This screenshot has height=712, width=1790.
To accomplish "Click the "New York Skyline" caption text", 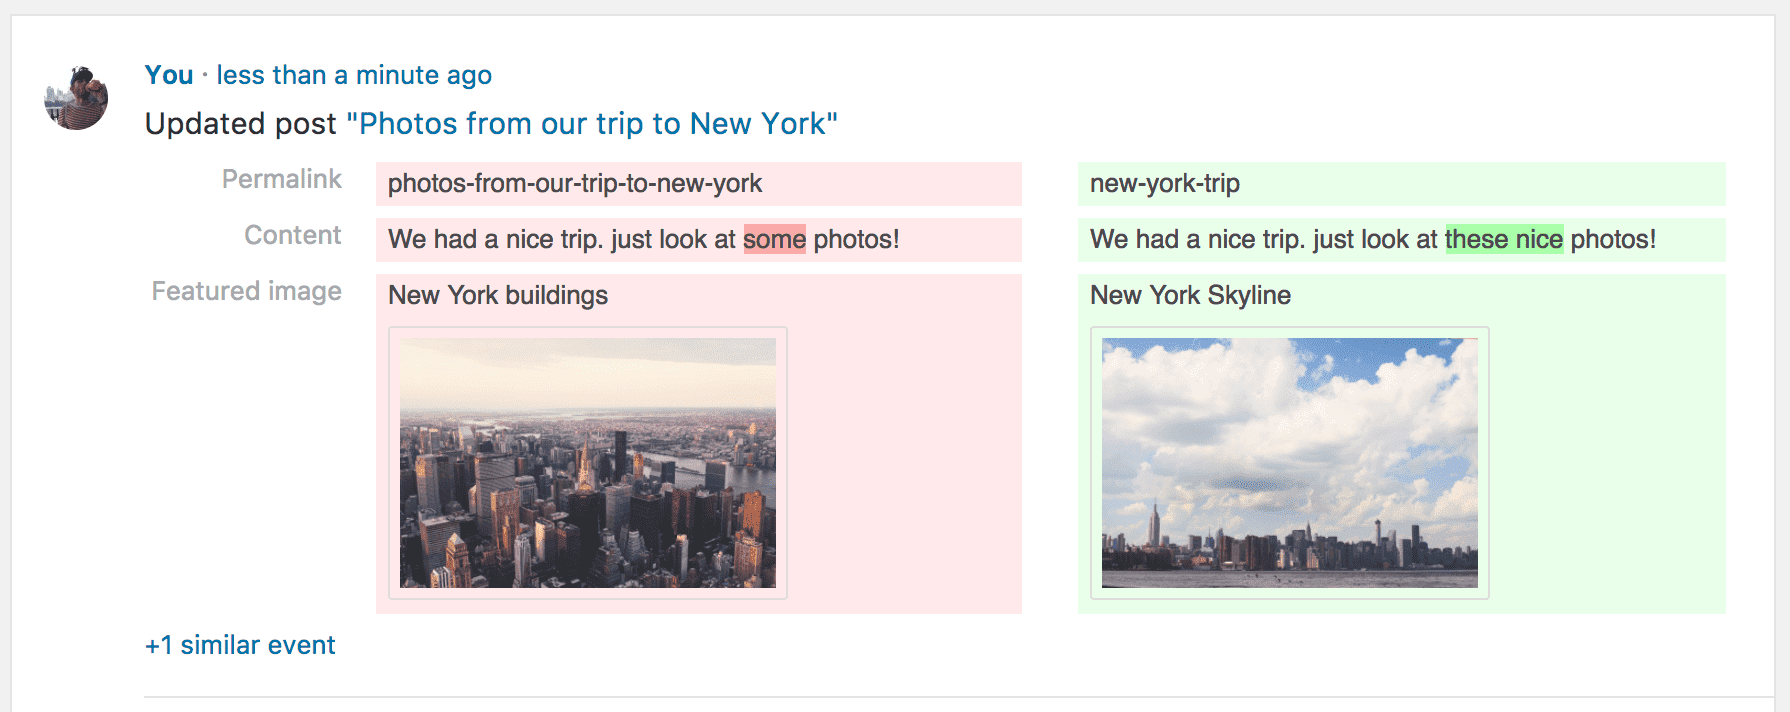I will [x=1189, y=295].
